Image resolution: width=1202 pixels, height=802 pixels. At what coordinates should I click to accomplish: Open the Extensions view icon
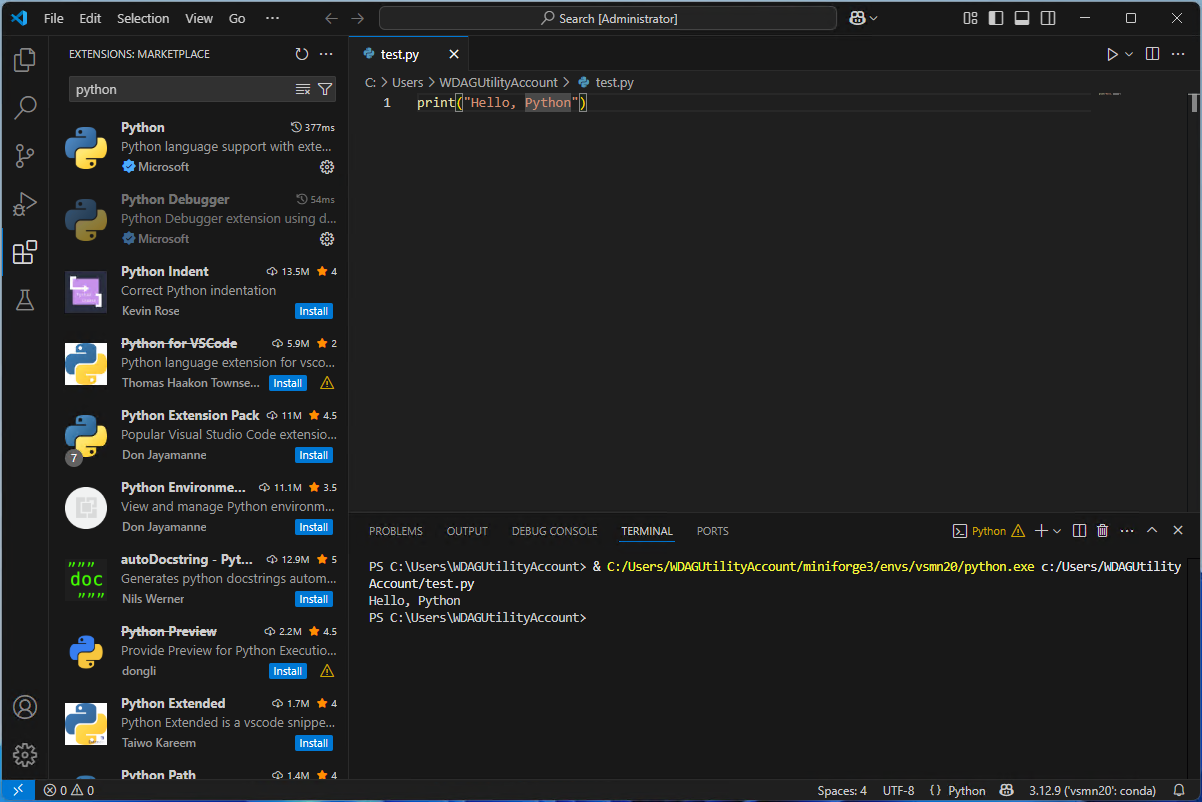tap(25, 252)
